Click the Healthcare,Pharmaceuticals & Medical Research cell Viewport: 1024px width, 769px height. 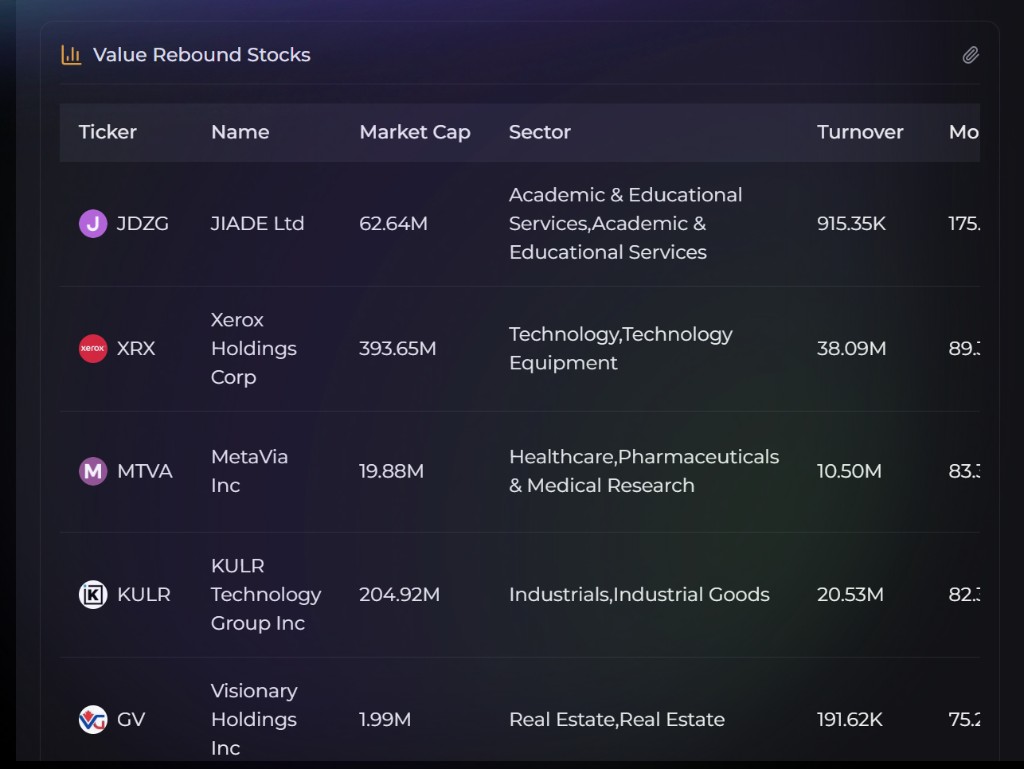pos(644,471)
